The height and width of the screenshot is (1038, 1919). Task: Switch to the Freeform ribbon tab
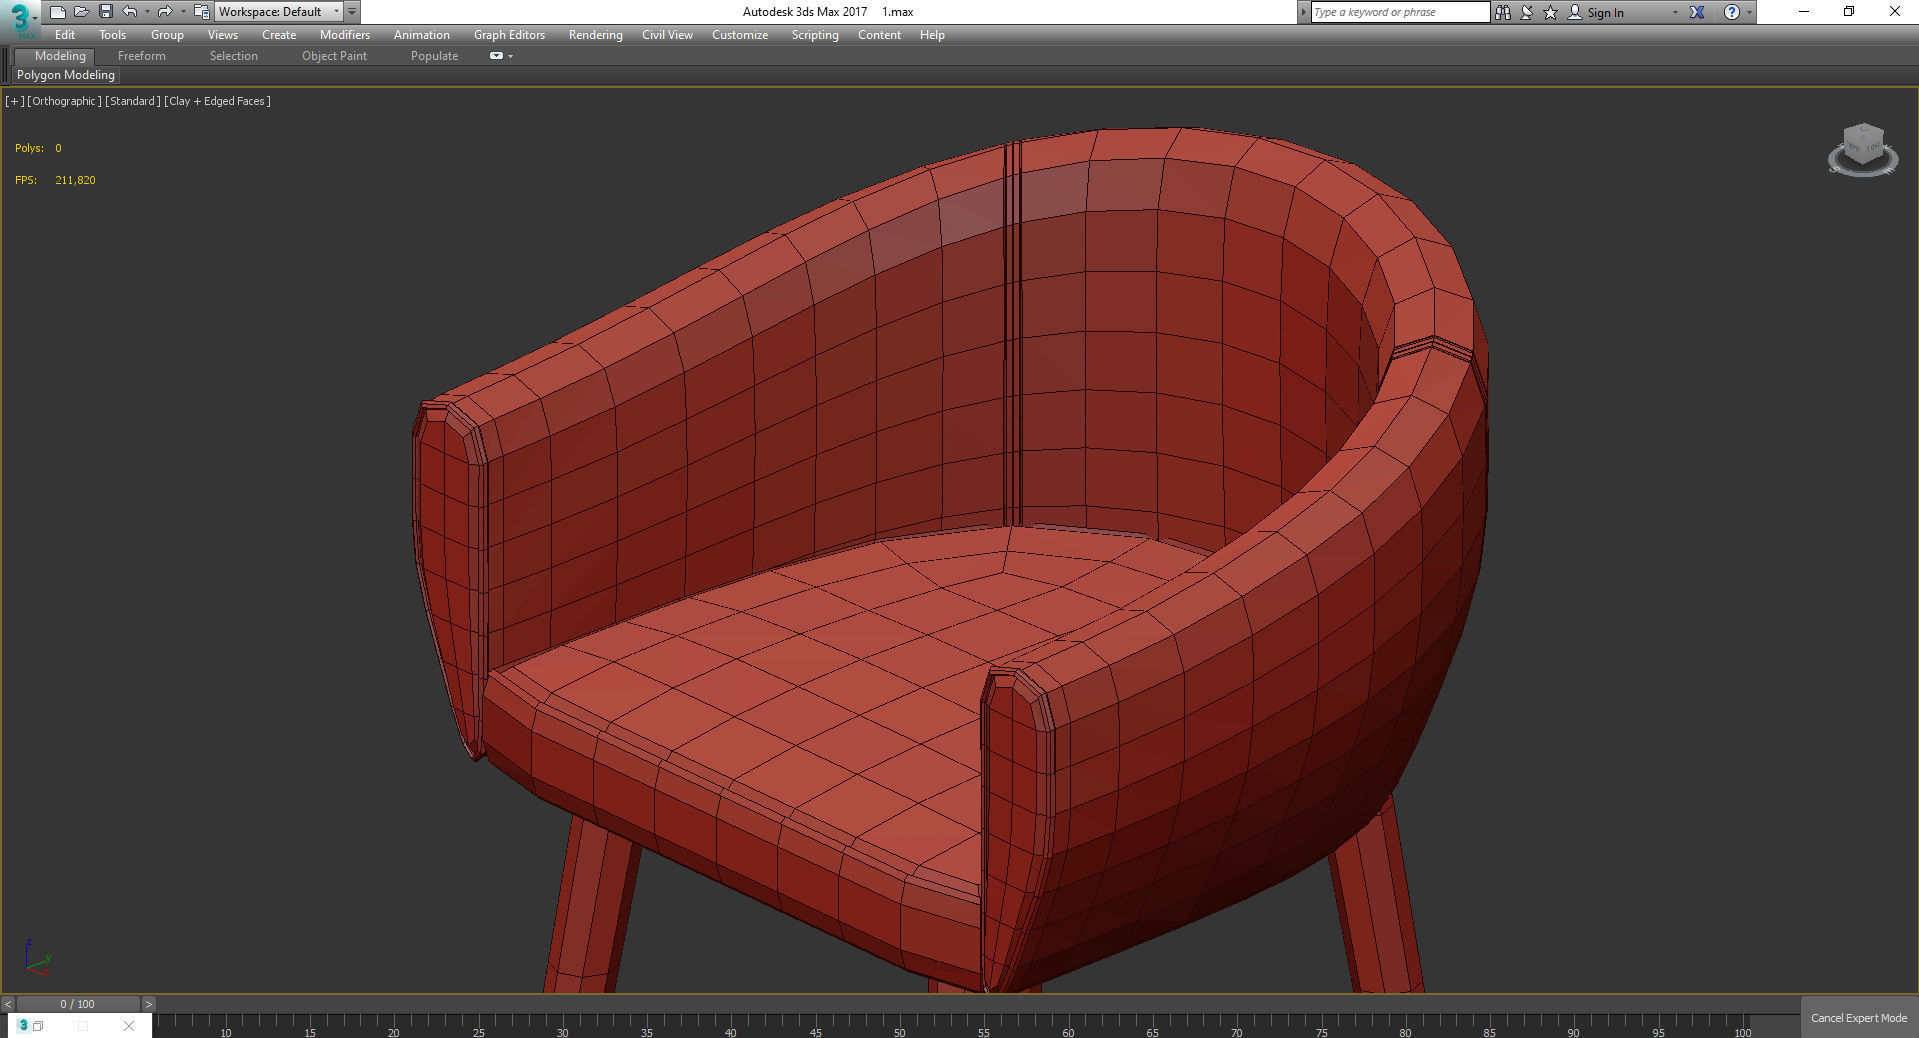point(142,56)
